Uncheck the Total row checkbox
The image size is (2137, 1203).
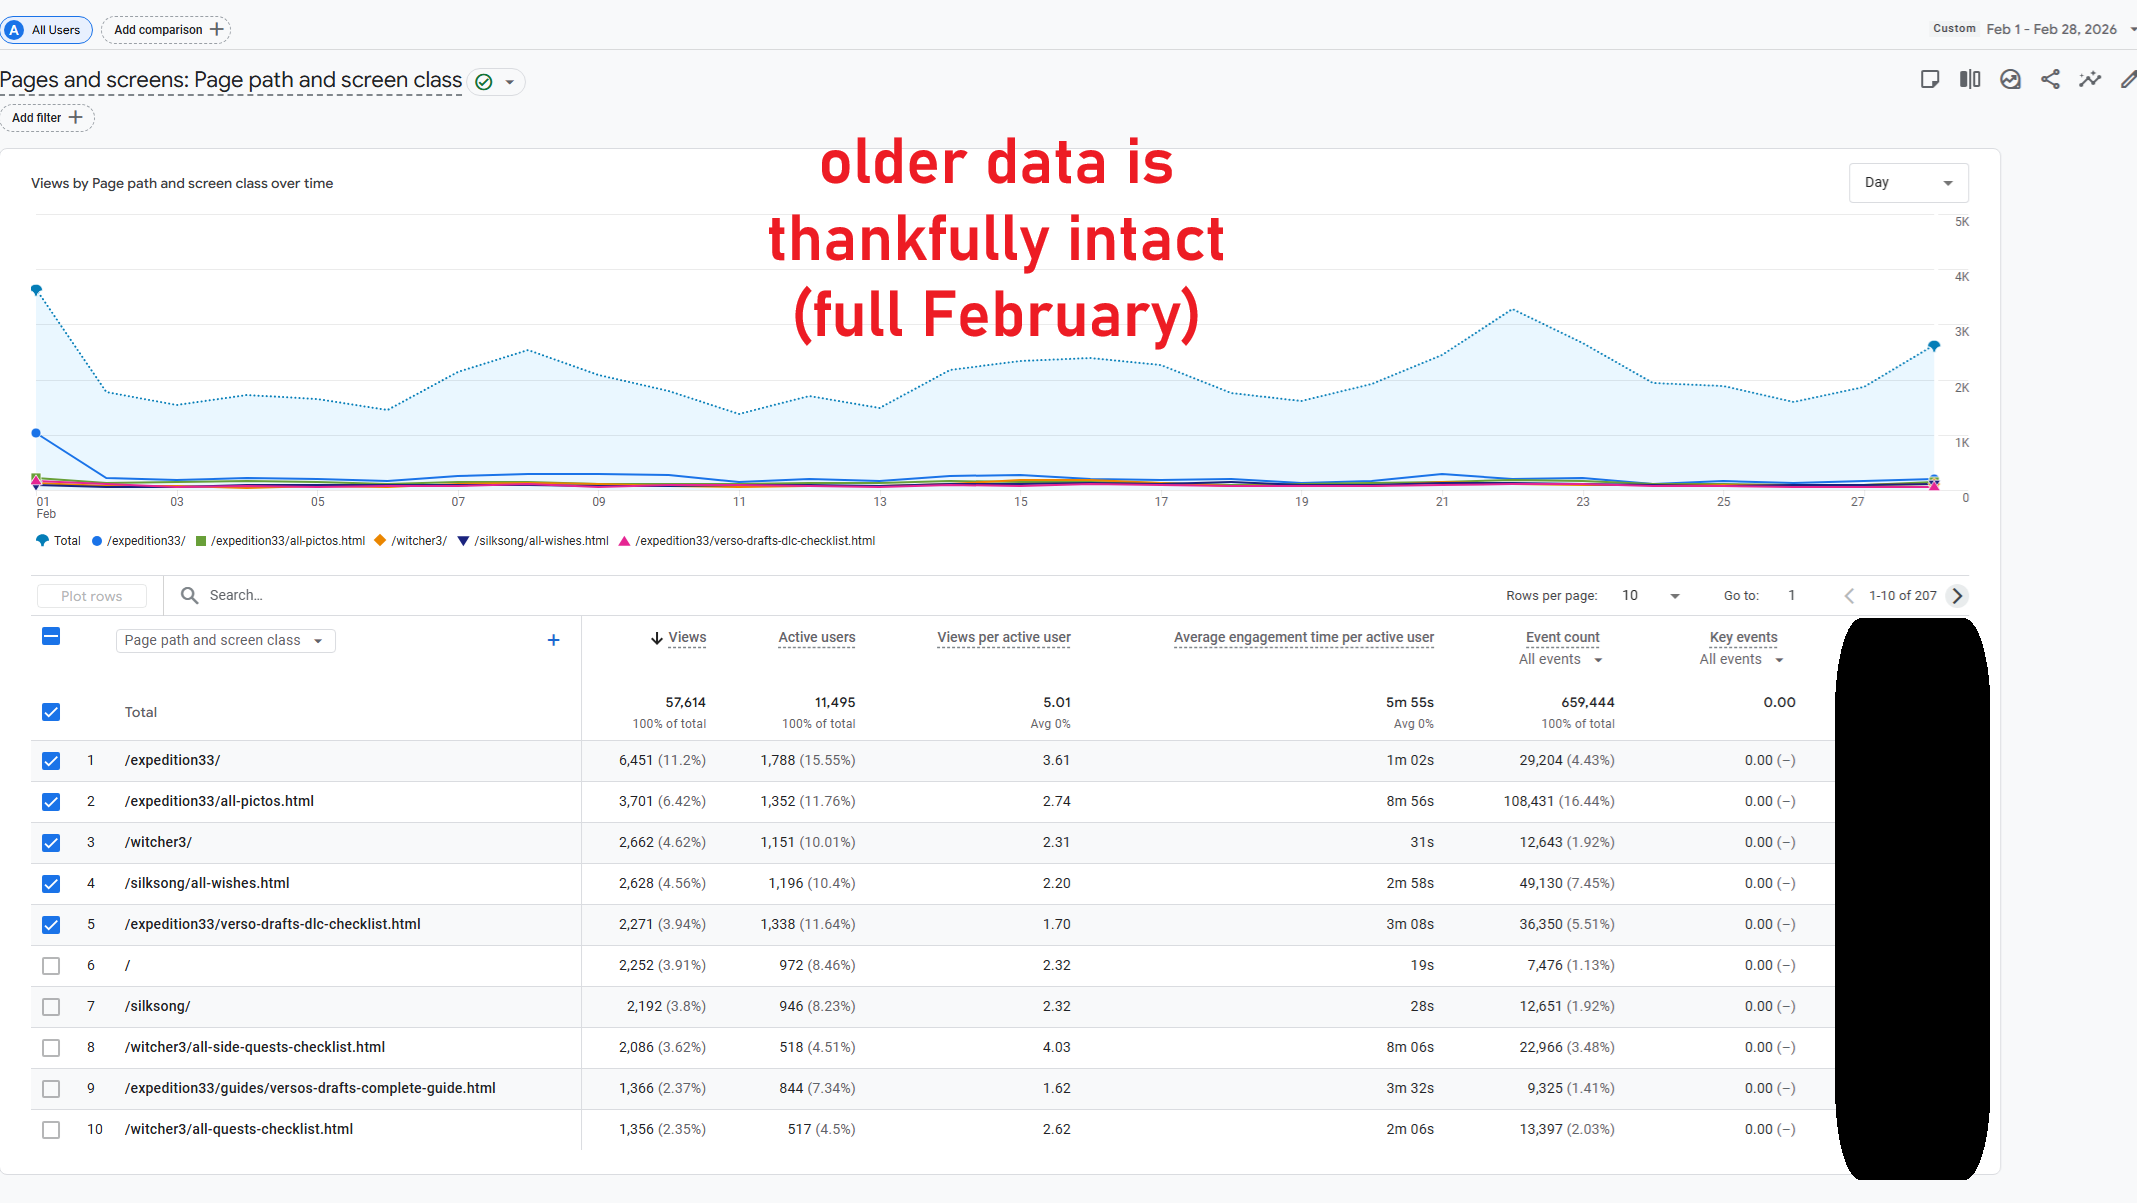tap(51, 712)
